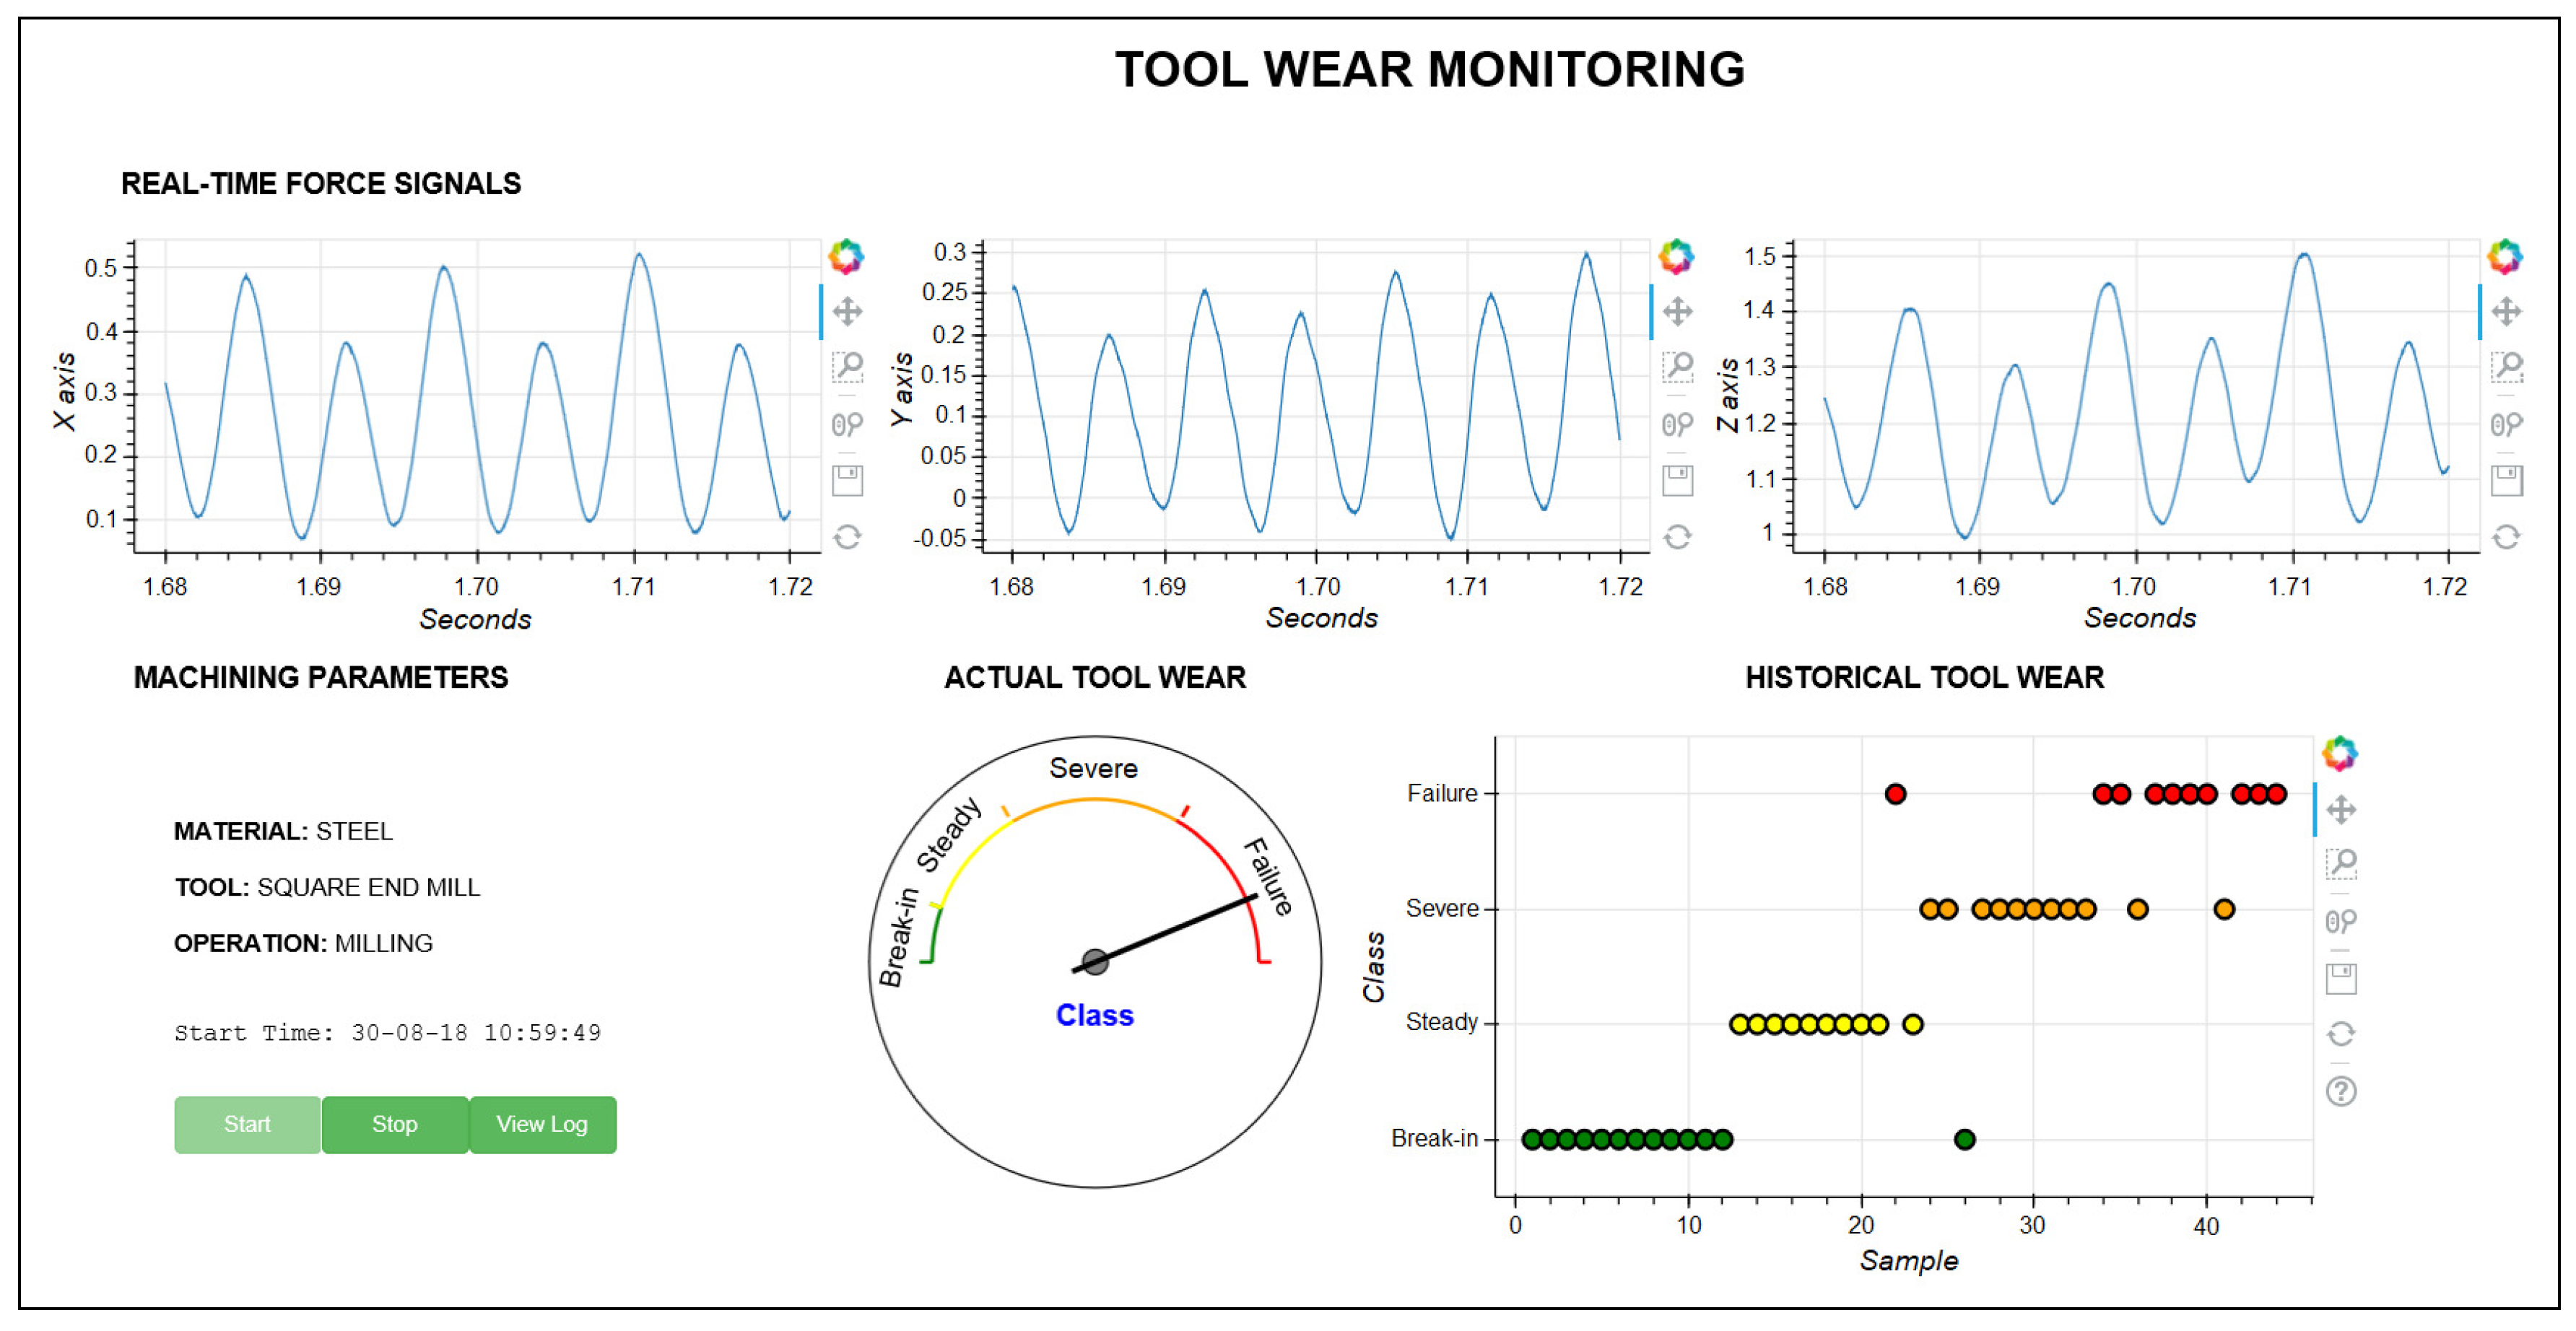The height and width of the screenshot is (1331, 2576).
Task: Select Box Zoom on Historical Tool Wear
Action: (2341, 864)
